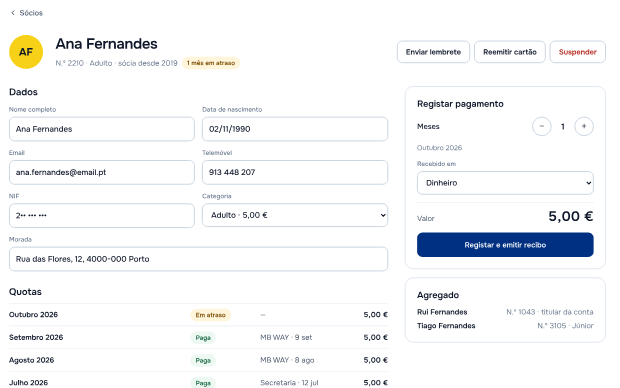Edit Nome completo field
This screenshot has width=620, height=388.
[x=102, y=129]
